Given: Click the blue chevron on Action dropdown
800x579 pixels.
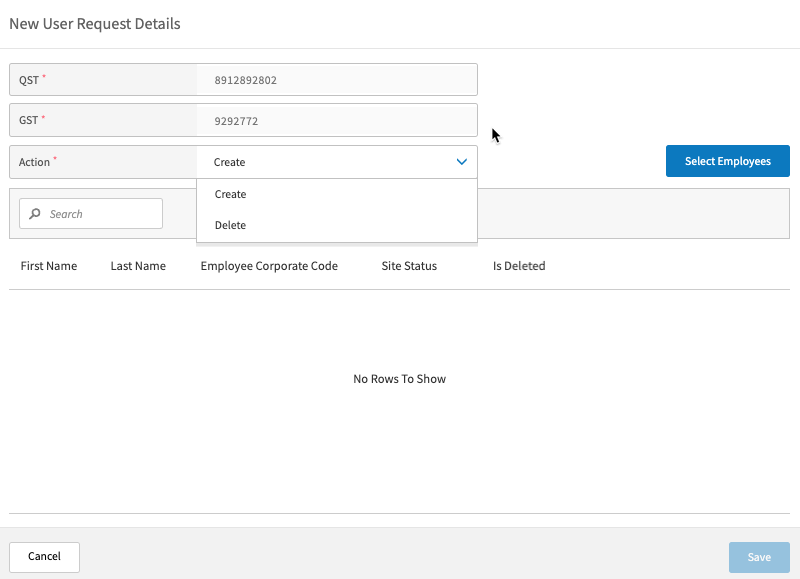Looking at the screenshot, I should [461, 161].
